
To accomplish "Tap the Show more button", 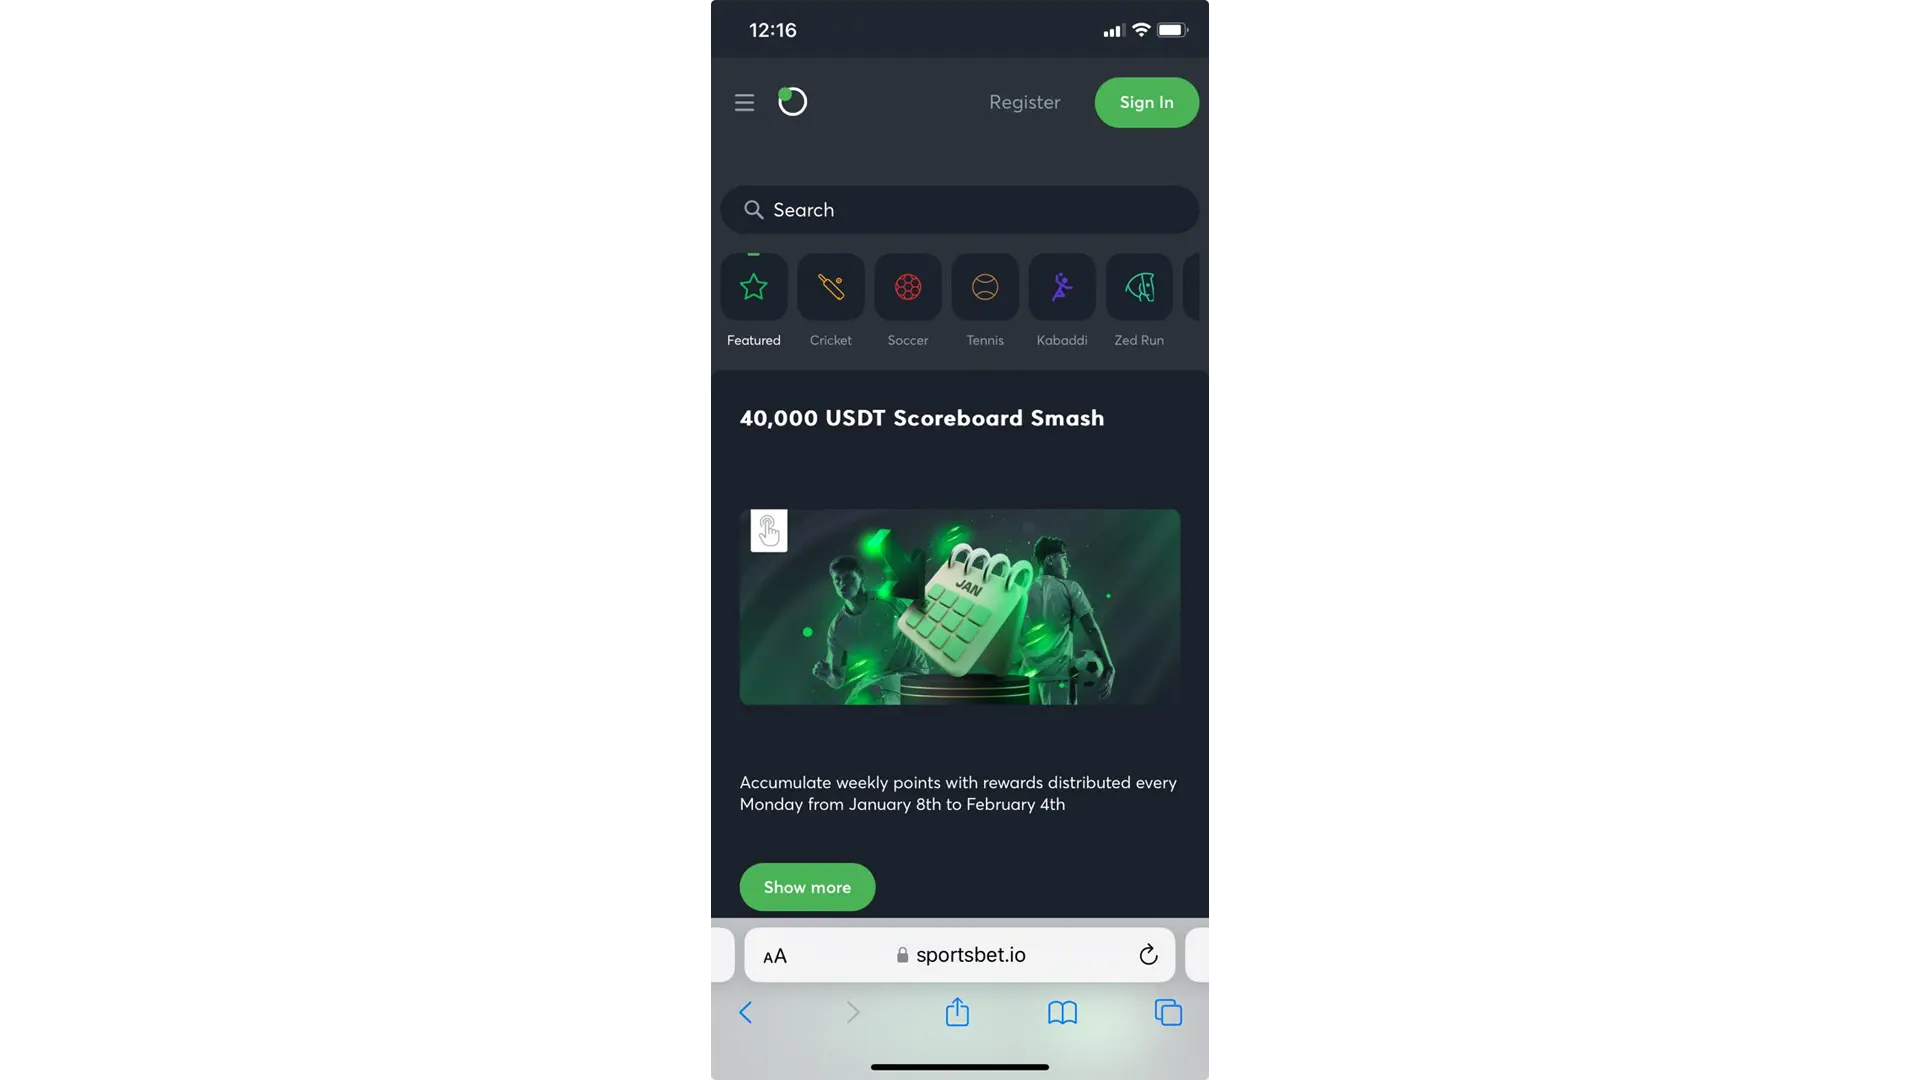I will click(807, 887).
